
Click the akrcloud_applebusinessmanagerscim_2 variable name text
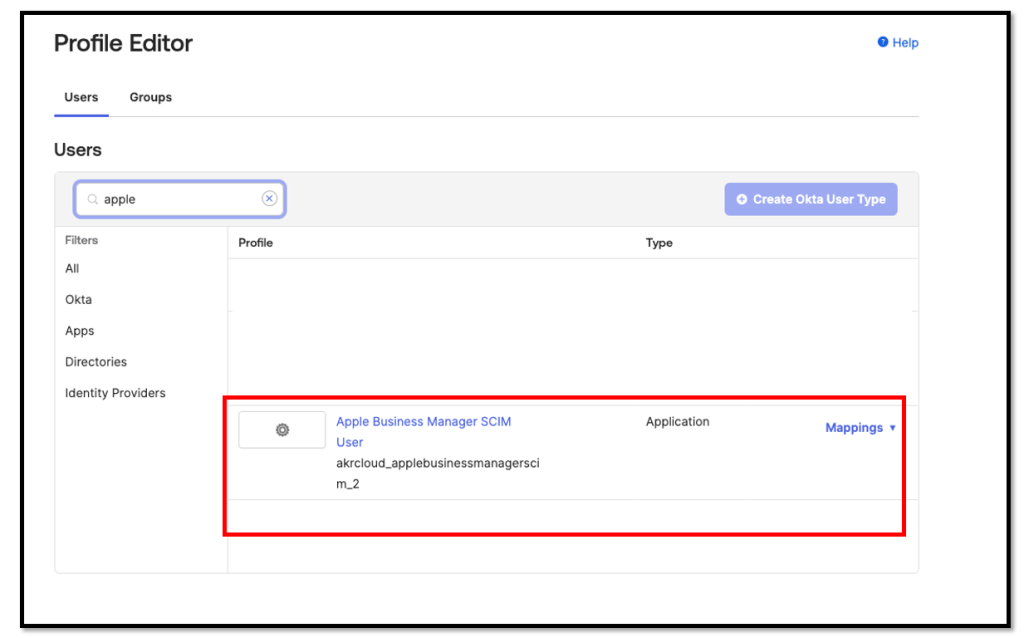coord(437,473)
